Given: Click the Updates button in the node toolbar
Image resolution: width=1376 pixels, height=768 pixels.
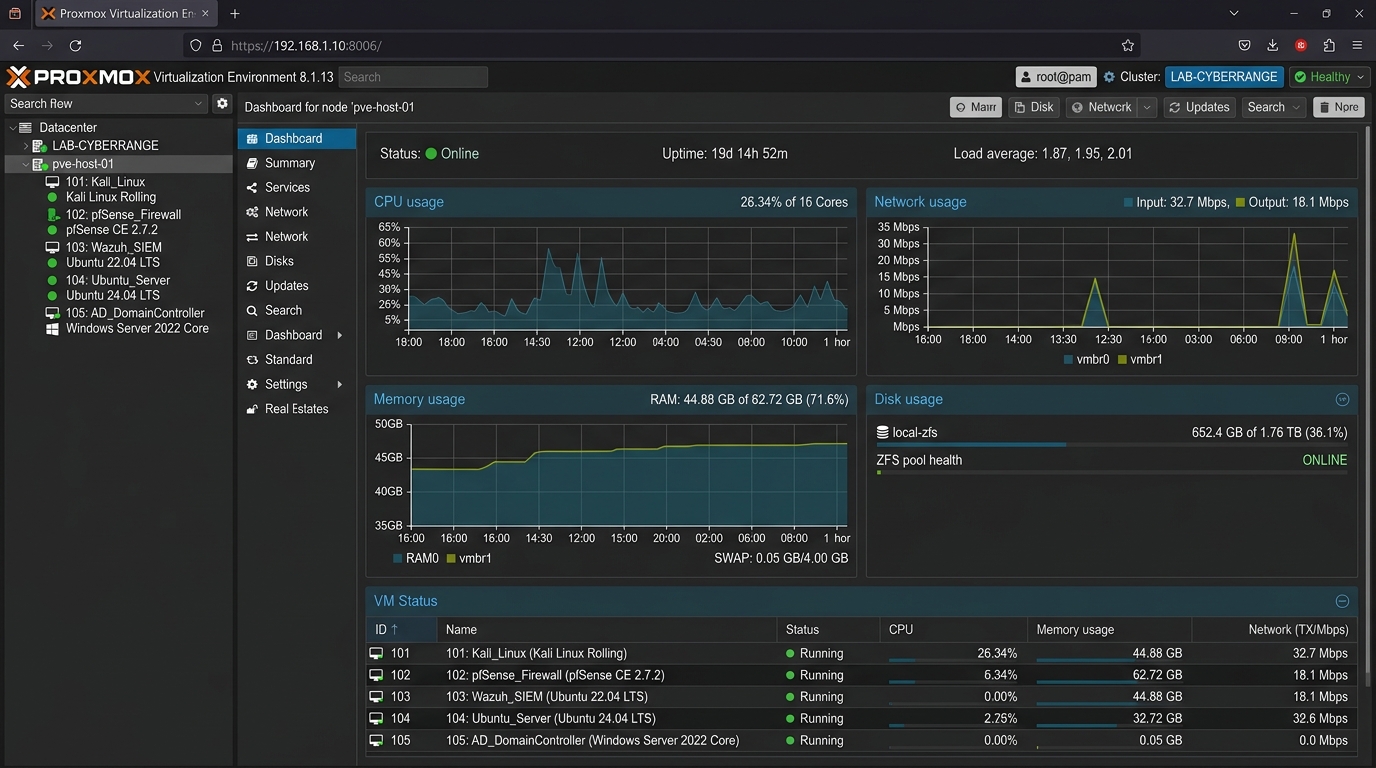Looking at the screenshot, I should point(1198,107).
